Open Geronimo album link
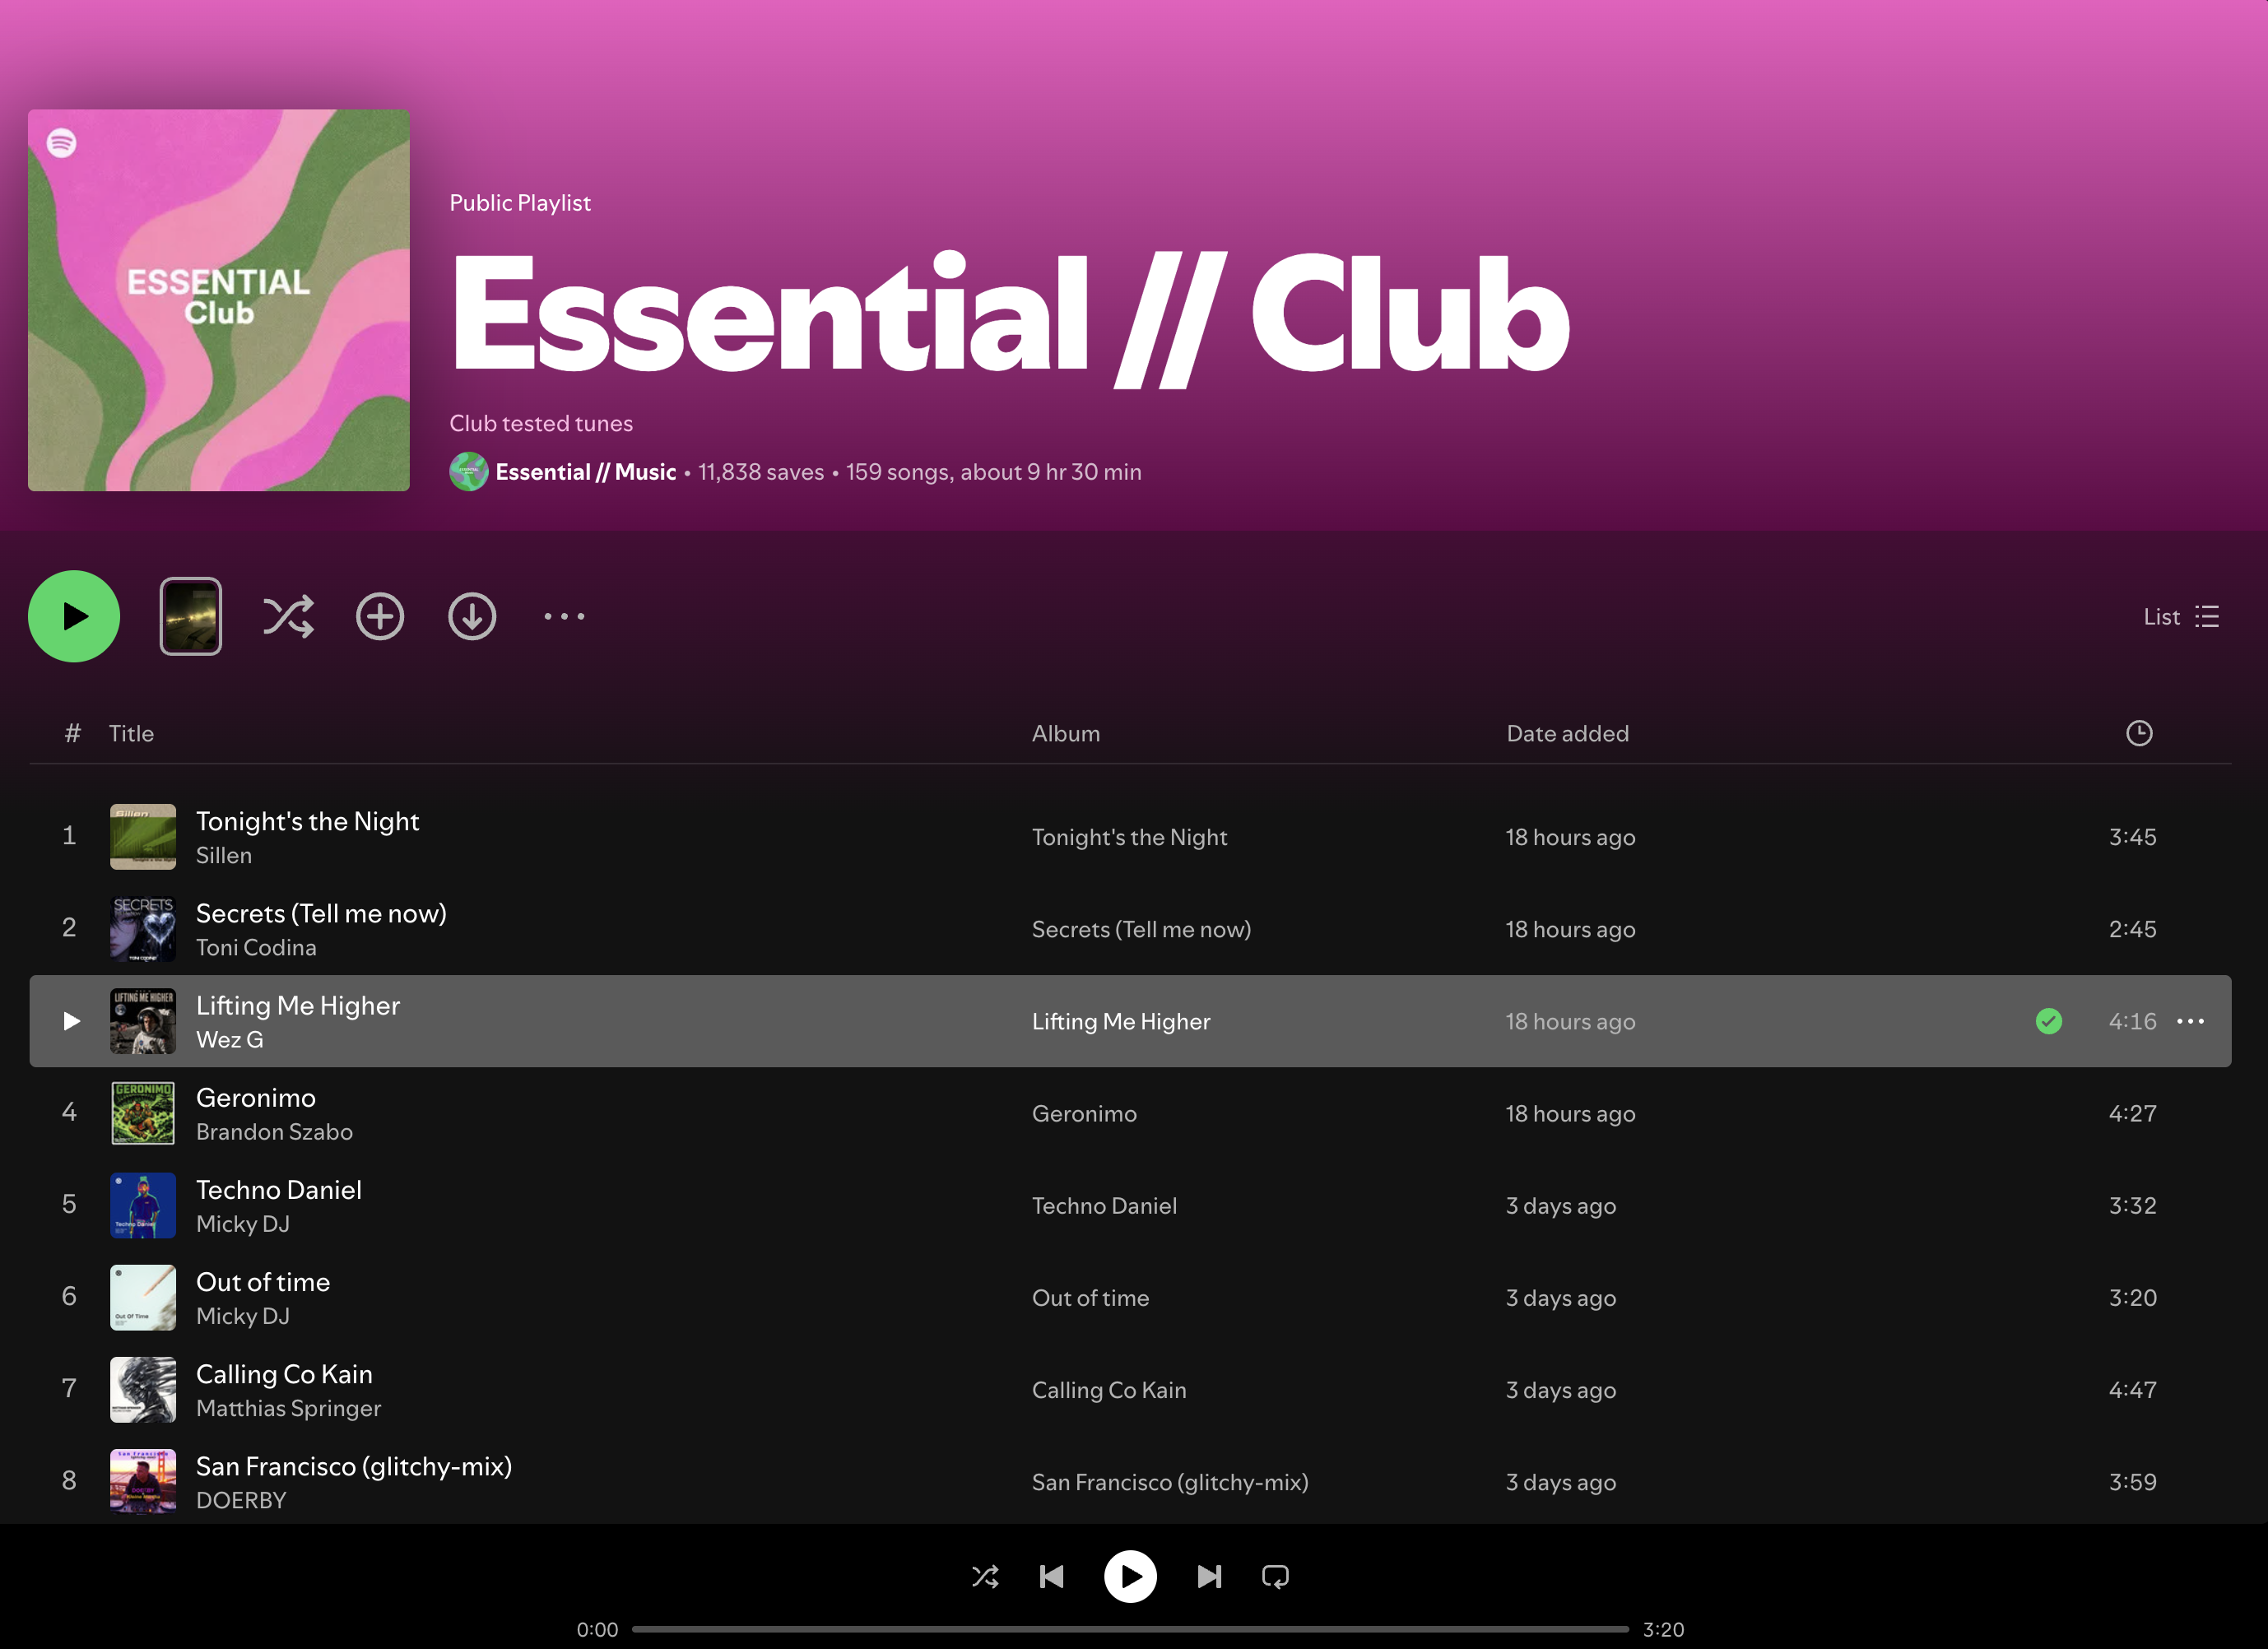 tap(1084, 1113)
